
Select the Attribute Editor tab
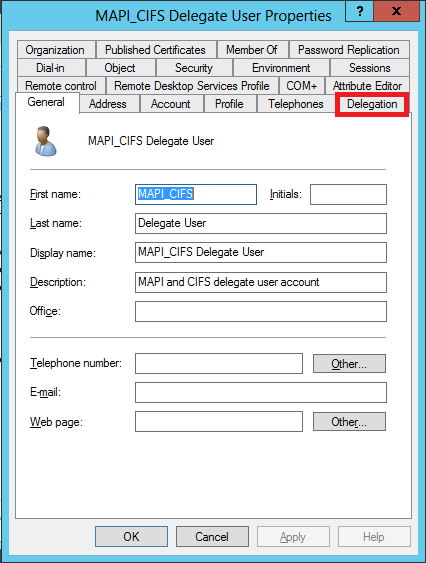point(367,86)
